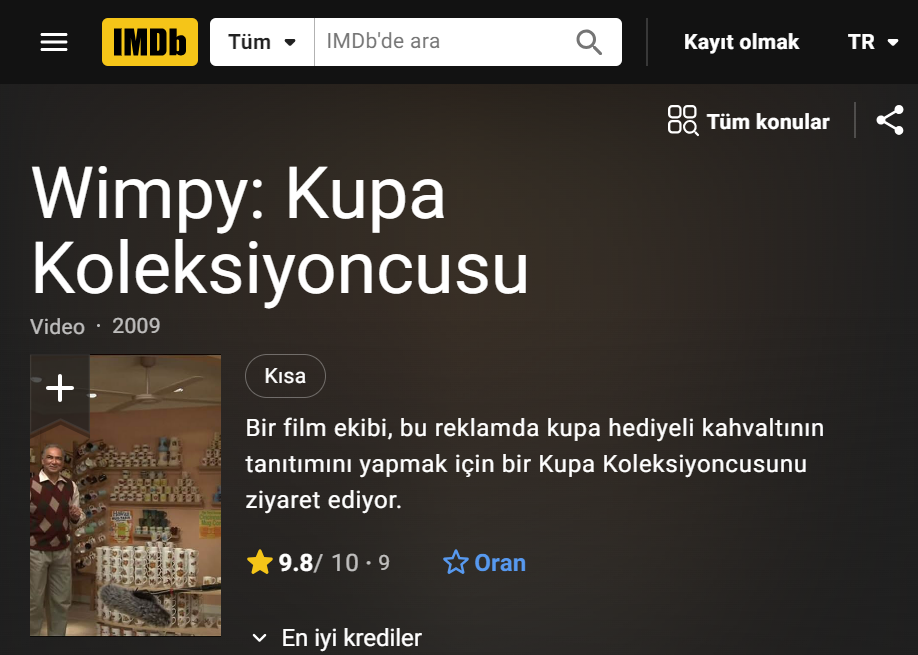Expand the En iyi krediler chevron
The image size is (918, 655).
tap(259, 638)
